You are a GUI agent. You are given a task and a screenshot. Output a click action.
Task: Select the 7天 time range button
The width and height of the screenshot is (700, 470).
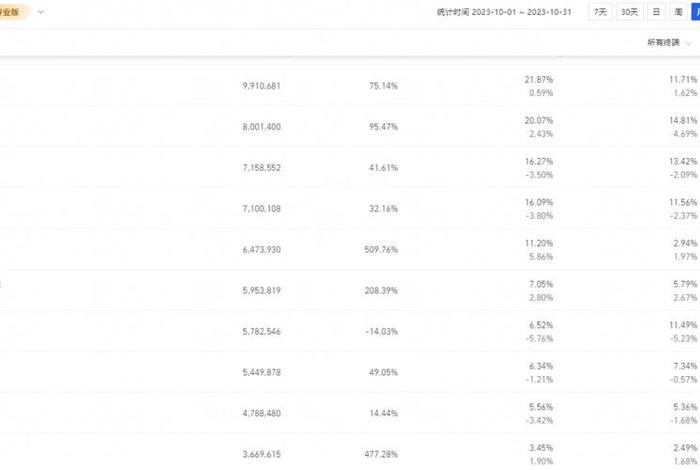click(600, 12)
